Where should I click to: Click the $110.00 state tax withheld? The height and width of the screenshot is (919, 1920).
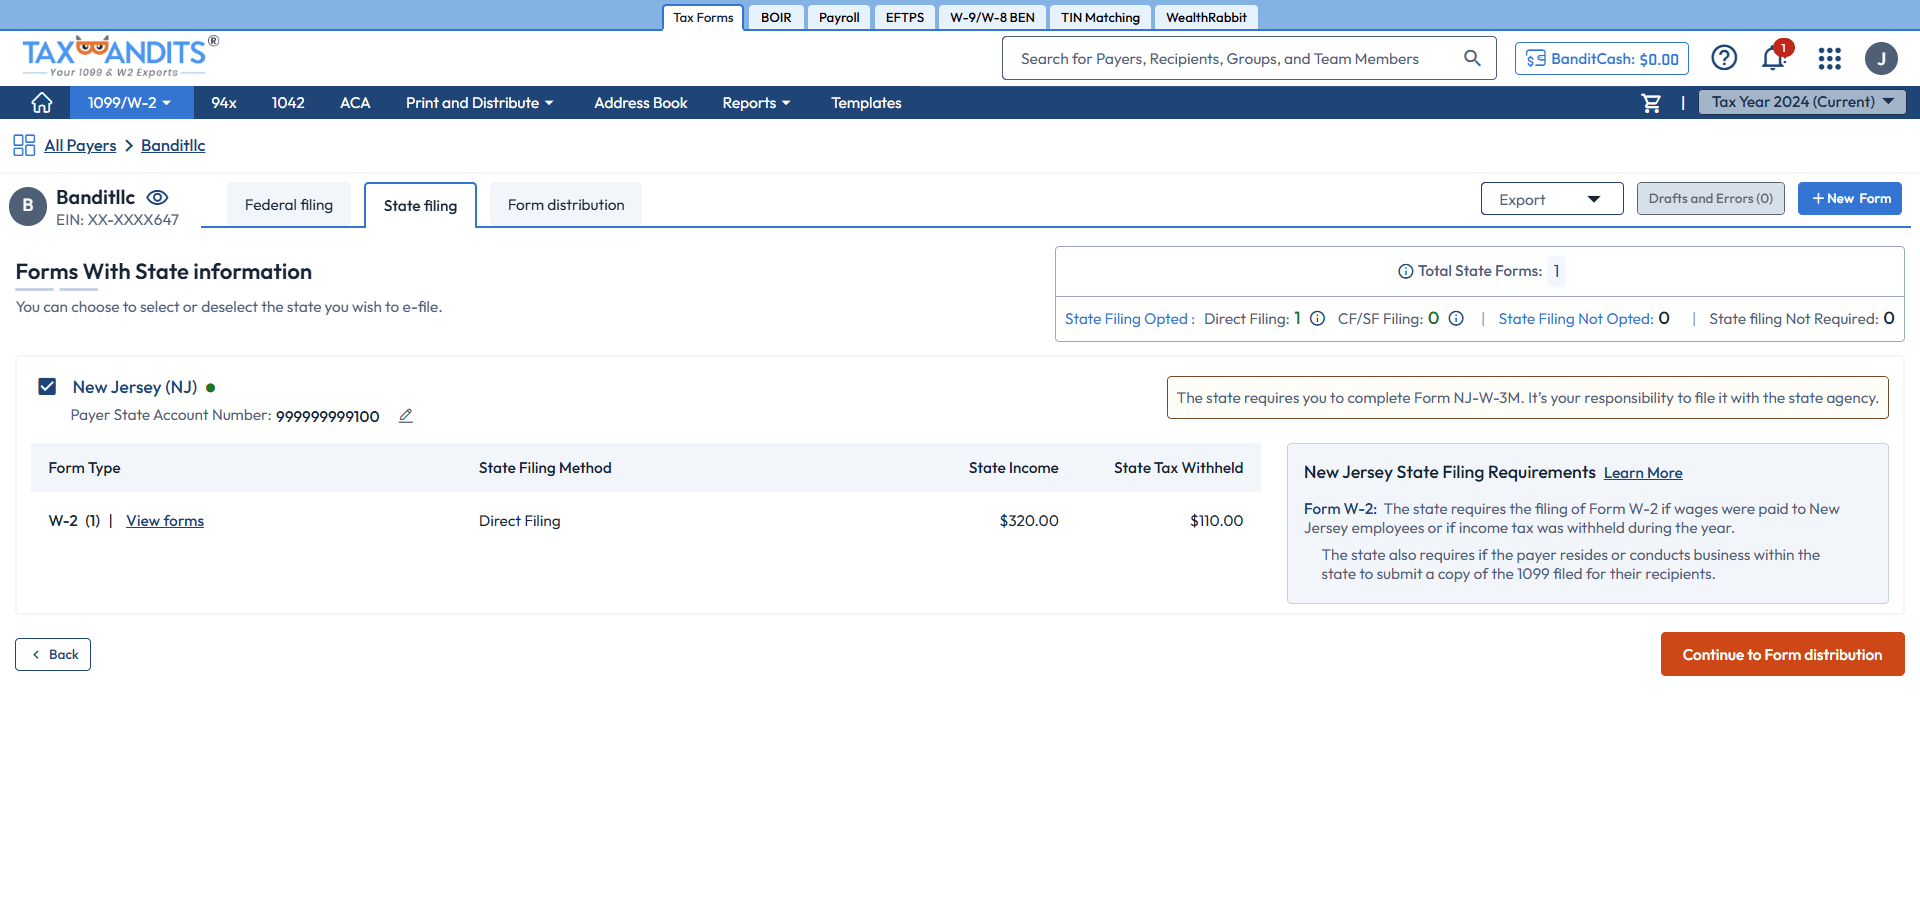(x=1216, y=521)
